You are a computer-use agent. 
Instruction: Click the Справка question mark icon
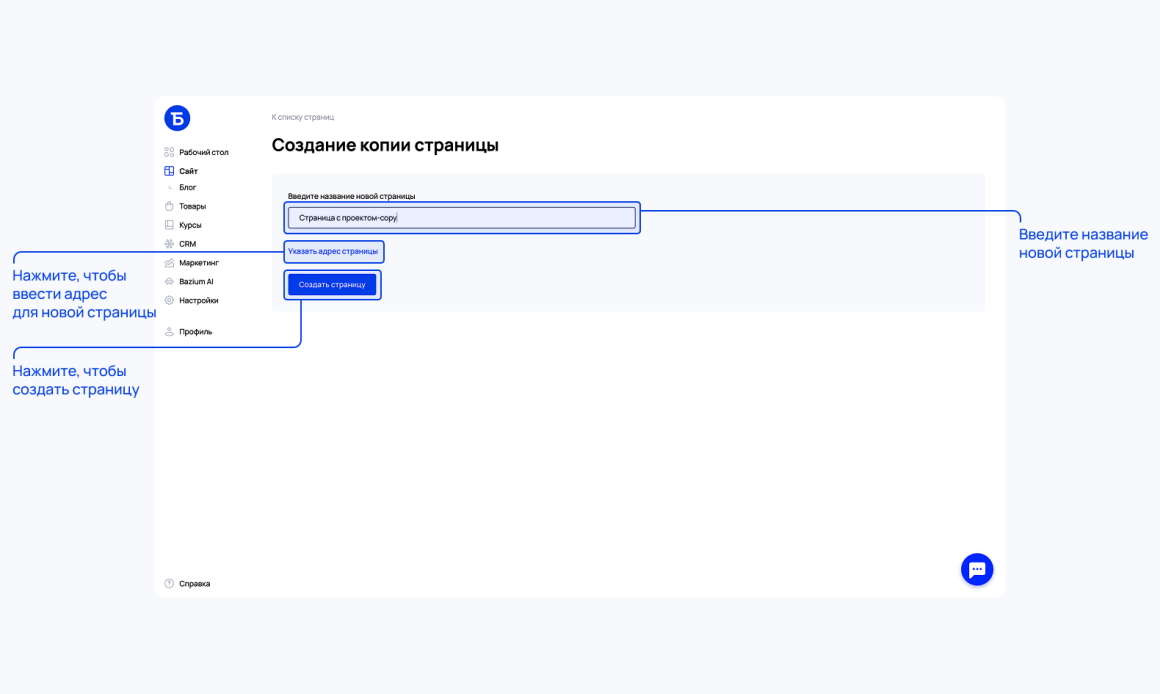[x=169, y=584]
